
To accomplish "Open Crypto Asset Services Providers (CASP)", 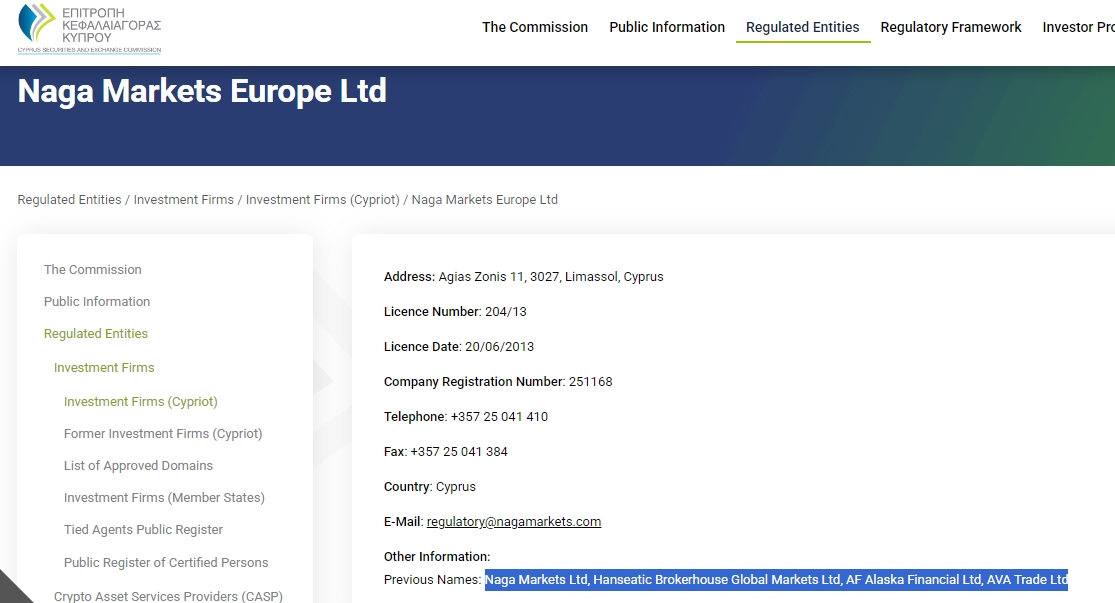I will [x=168, y=596].
